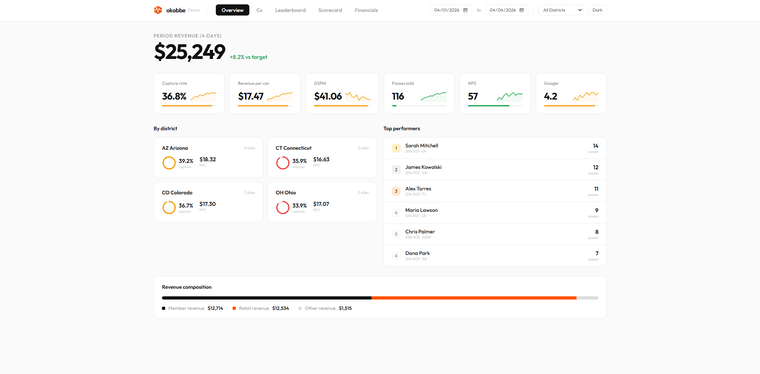The height and width of the screenshot is (374, 760).
Task: Click the orange retail segment of revenue bar
Action: point(474,298)
